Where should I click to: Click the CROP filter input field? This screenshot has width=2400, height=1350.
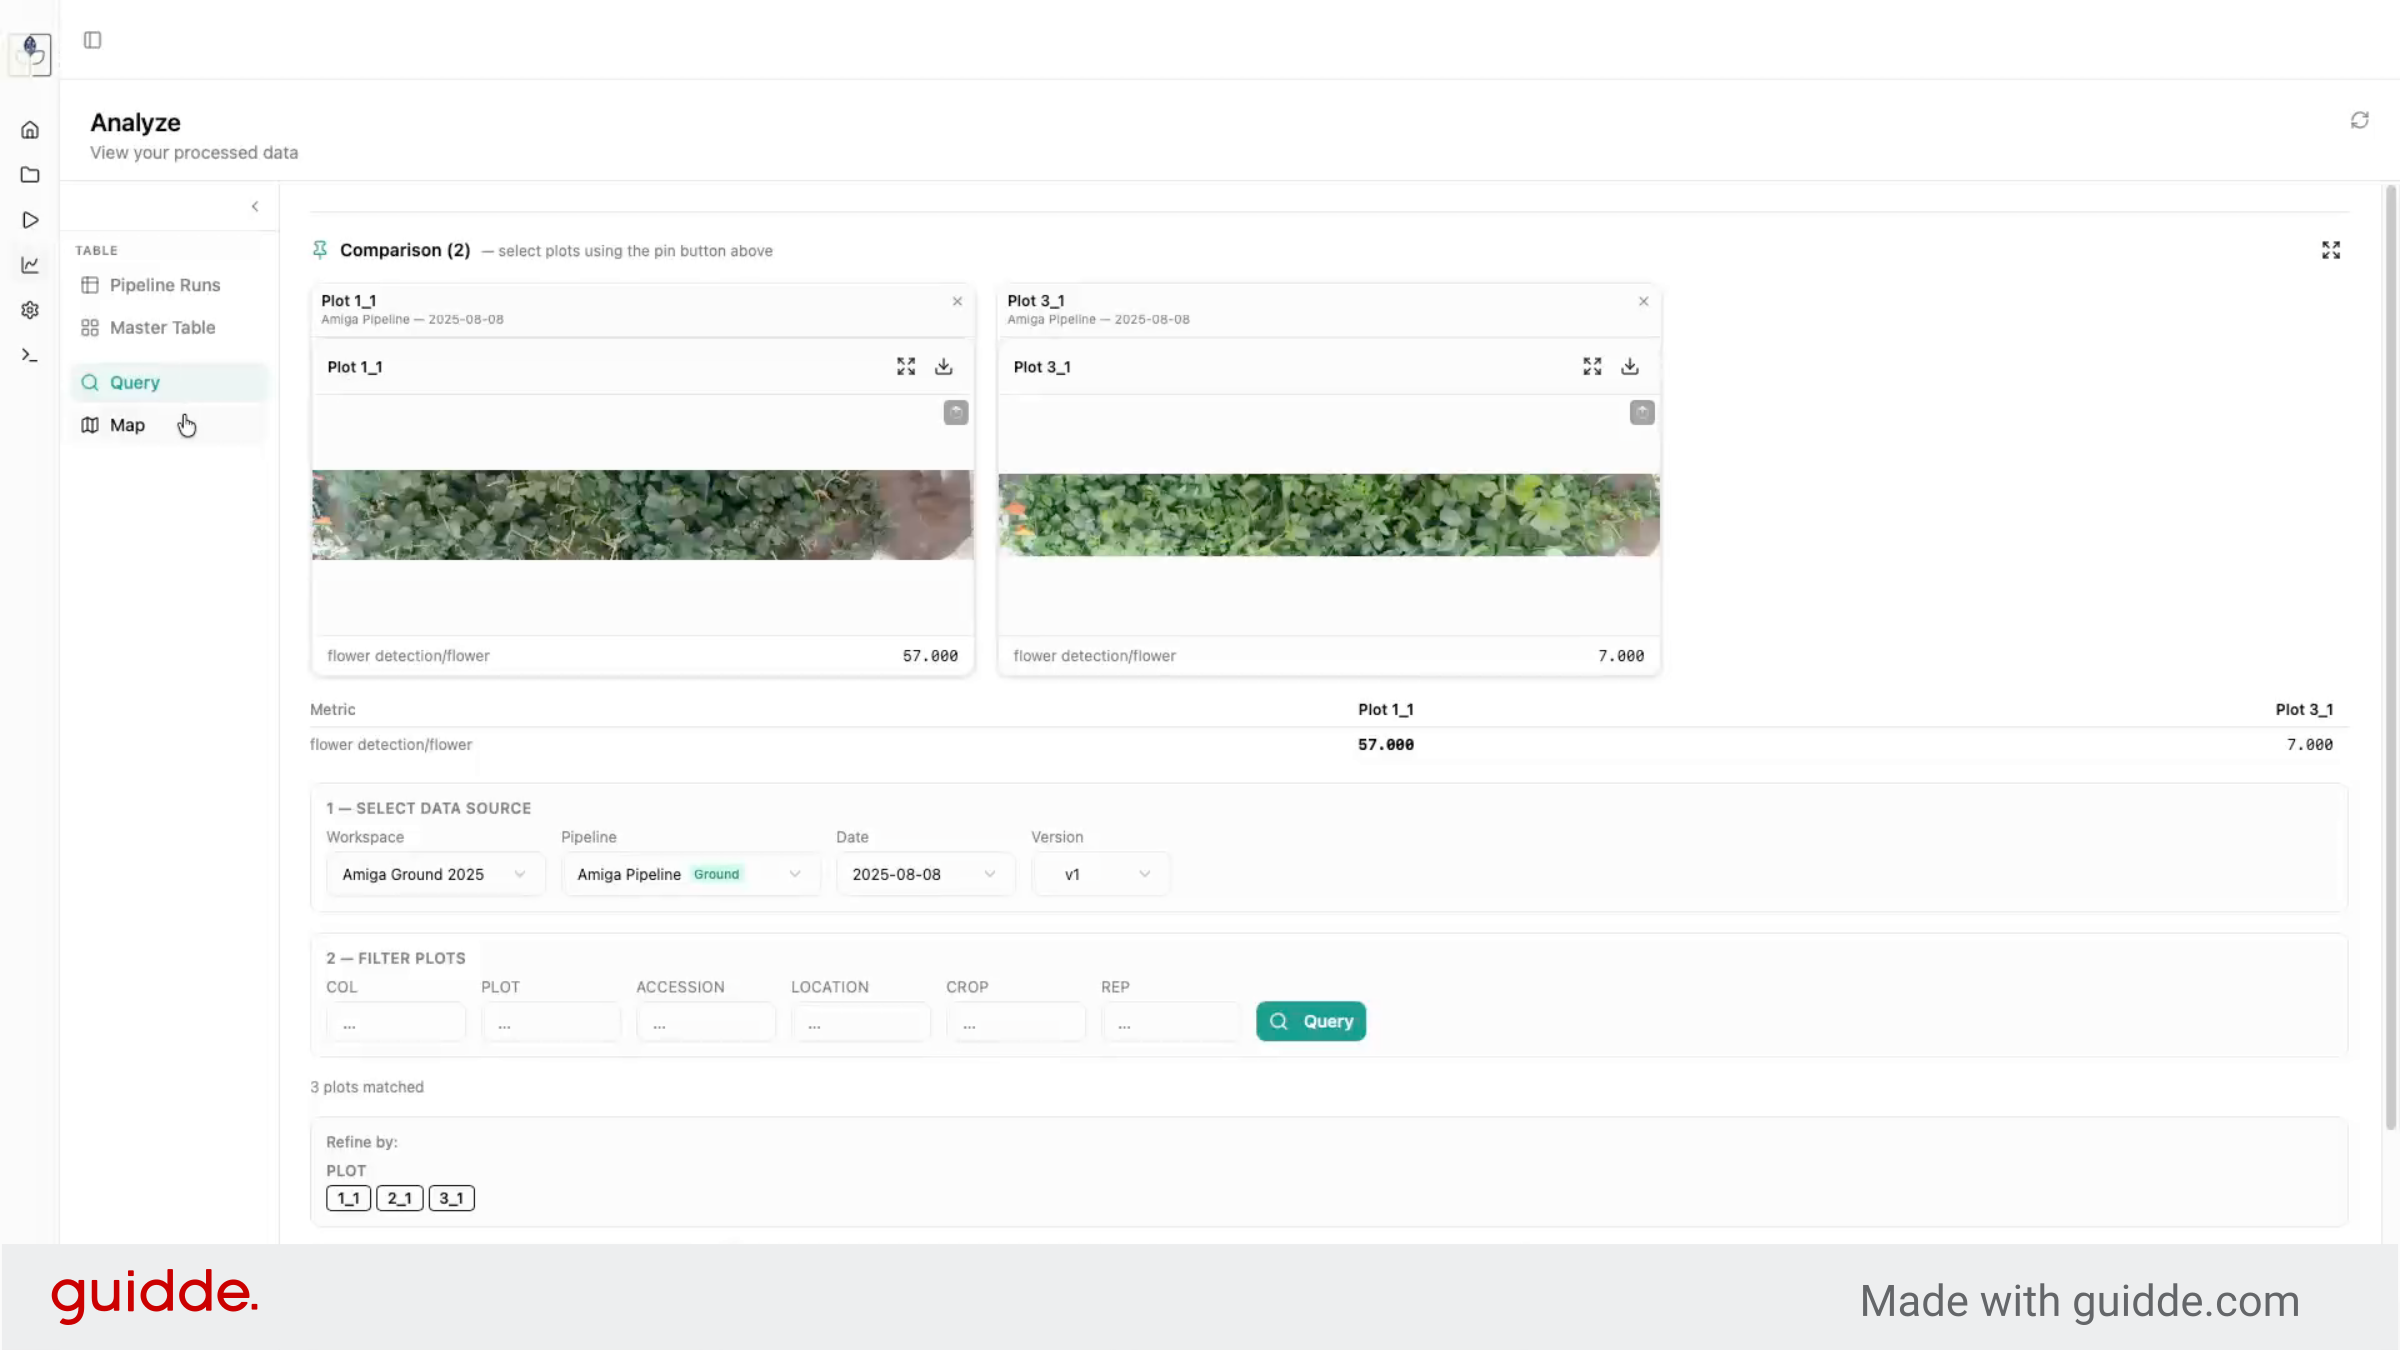pos(1016,1022)
